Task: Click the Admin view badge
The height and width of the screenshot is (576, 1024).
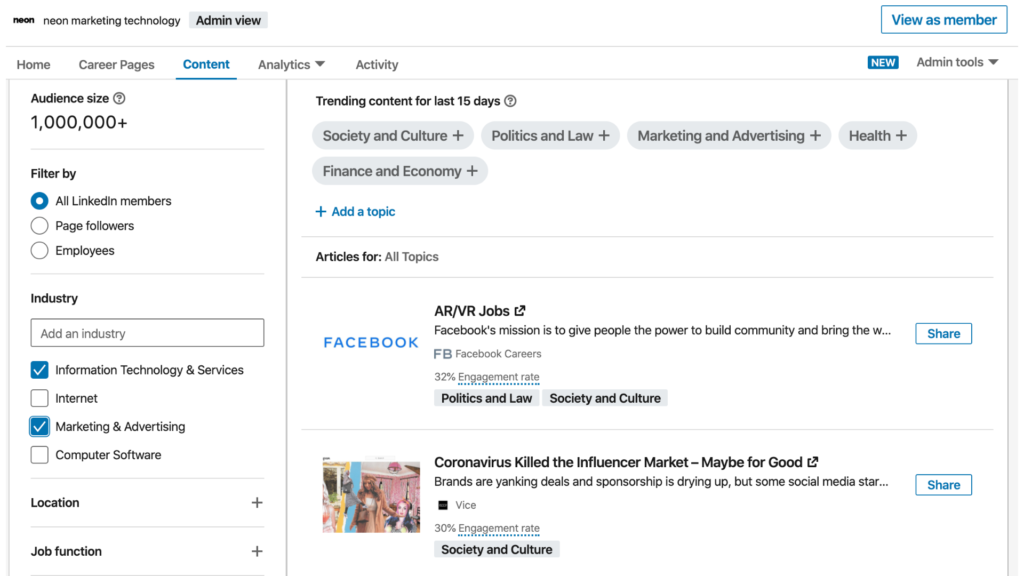Action: [229, 20]
